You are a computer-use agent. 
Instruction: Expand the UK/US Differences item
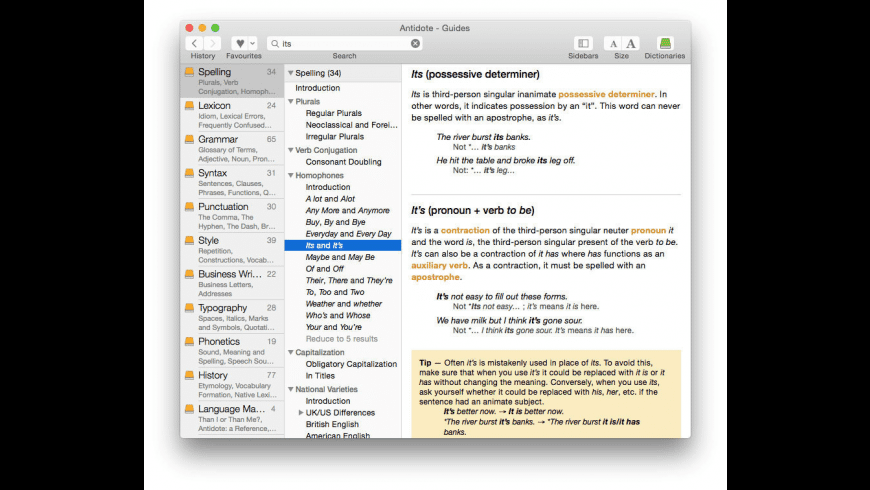(x=301, y=413)
